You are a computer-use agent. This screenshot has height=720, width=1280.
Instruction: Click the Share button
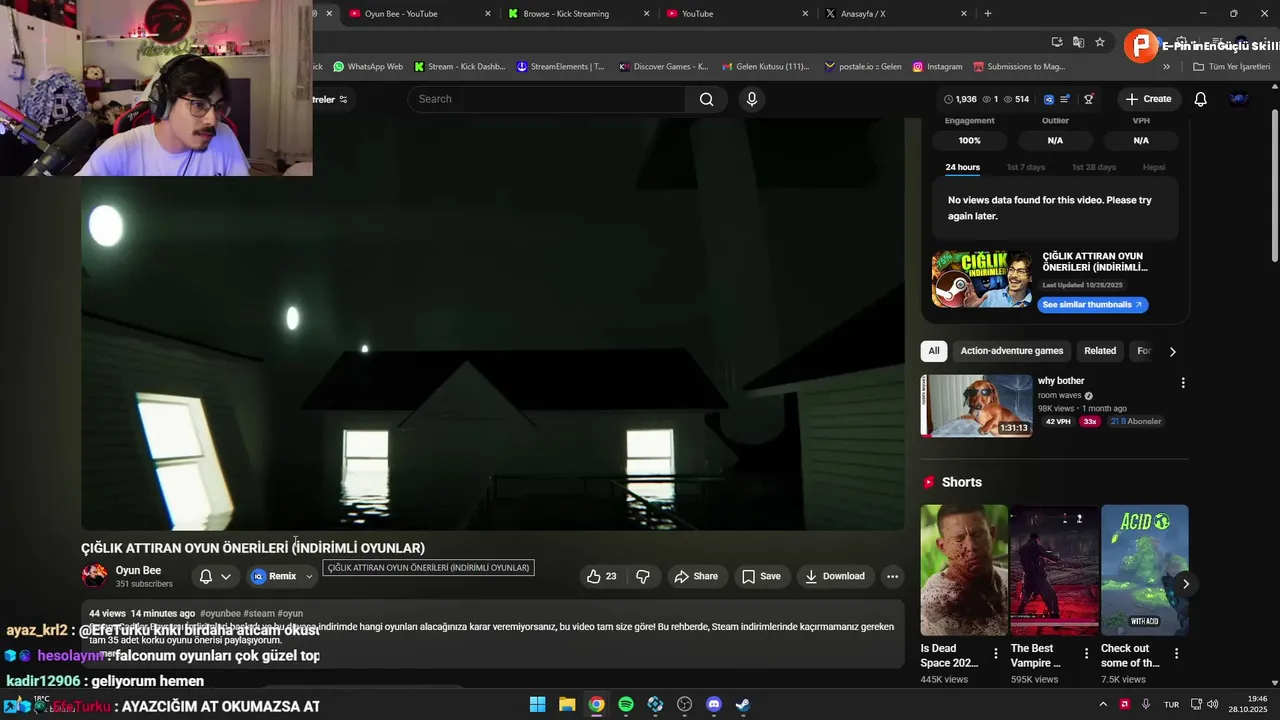(x=696, y=576)
